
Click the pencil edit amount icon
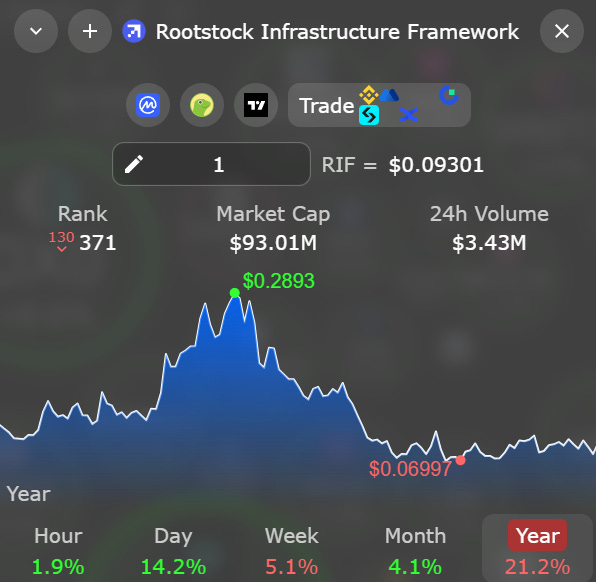coord(134,164)
